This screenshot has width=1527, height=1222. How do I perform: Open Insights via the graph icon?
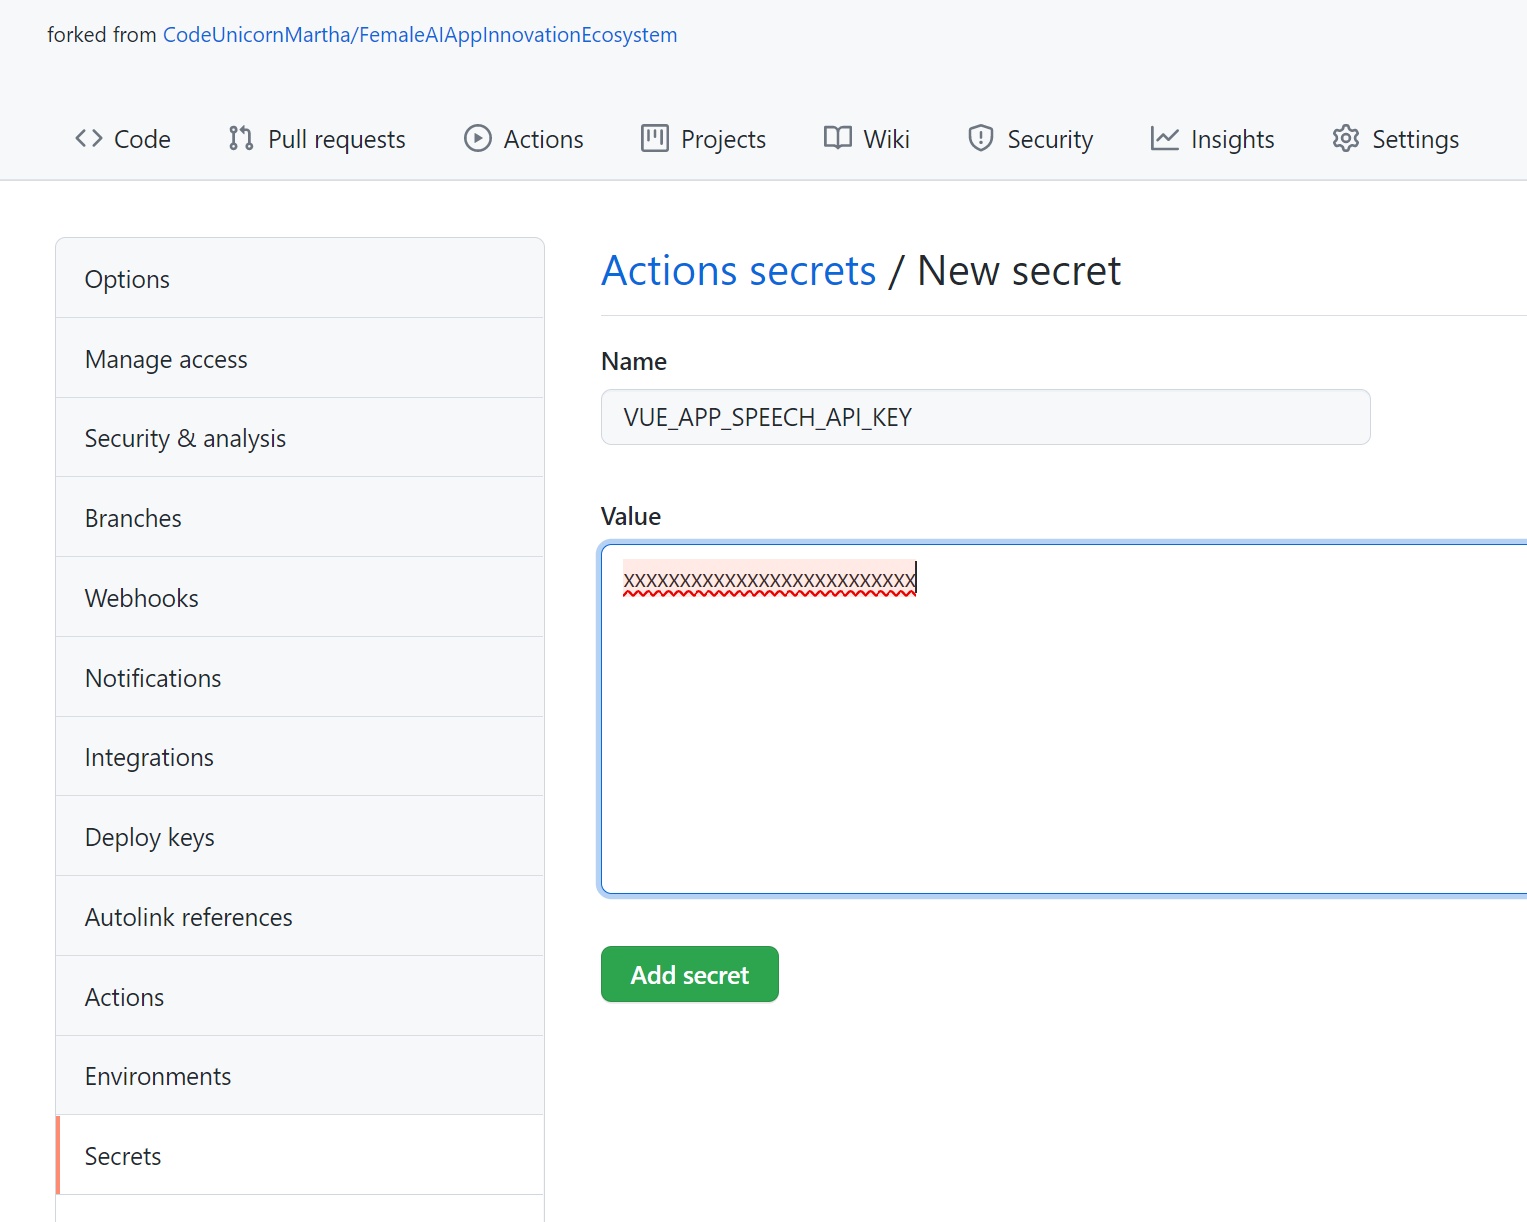(x=1164, y=138)
